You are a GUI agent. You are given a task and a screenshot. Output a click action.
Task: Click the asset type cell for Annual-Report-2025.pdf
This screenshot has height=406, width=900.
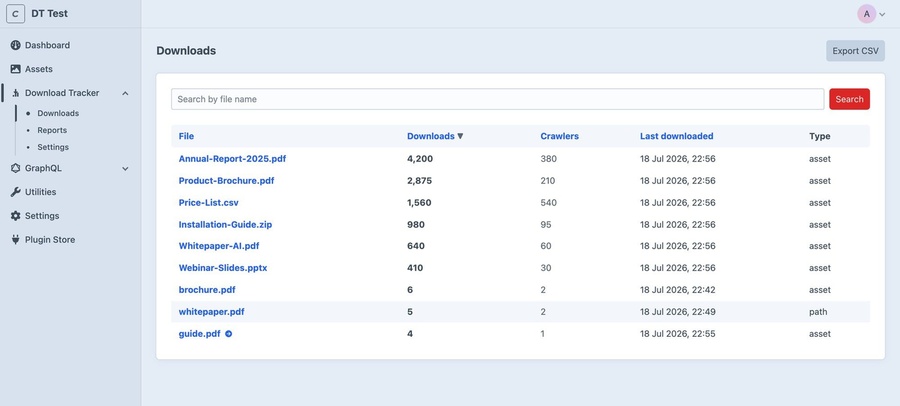pyautogui.click(x=820, y=158)
